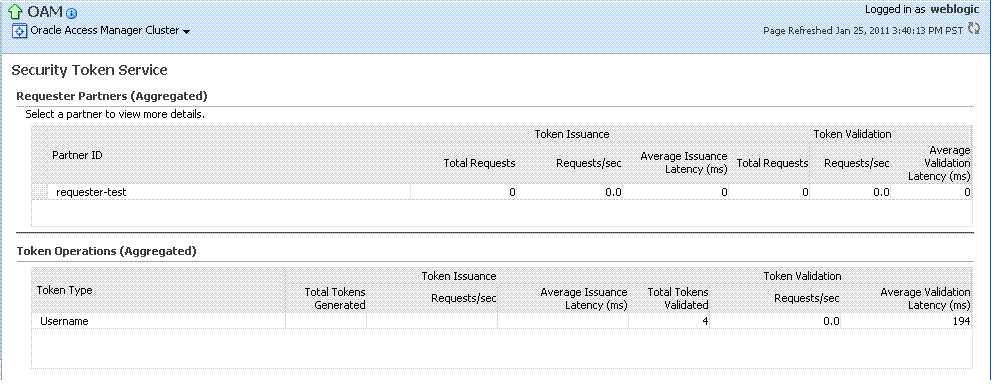Screen dimensions: 996x386
Task: Click the Token Type column header
Action: click(64, 290)
